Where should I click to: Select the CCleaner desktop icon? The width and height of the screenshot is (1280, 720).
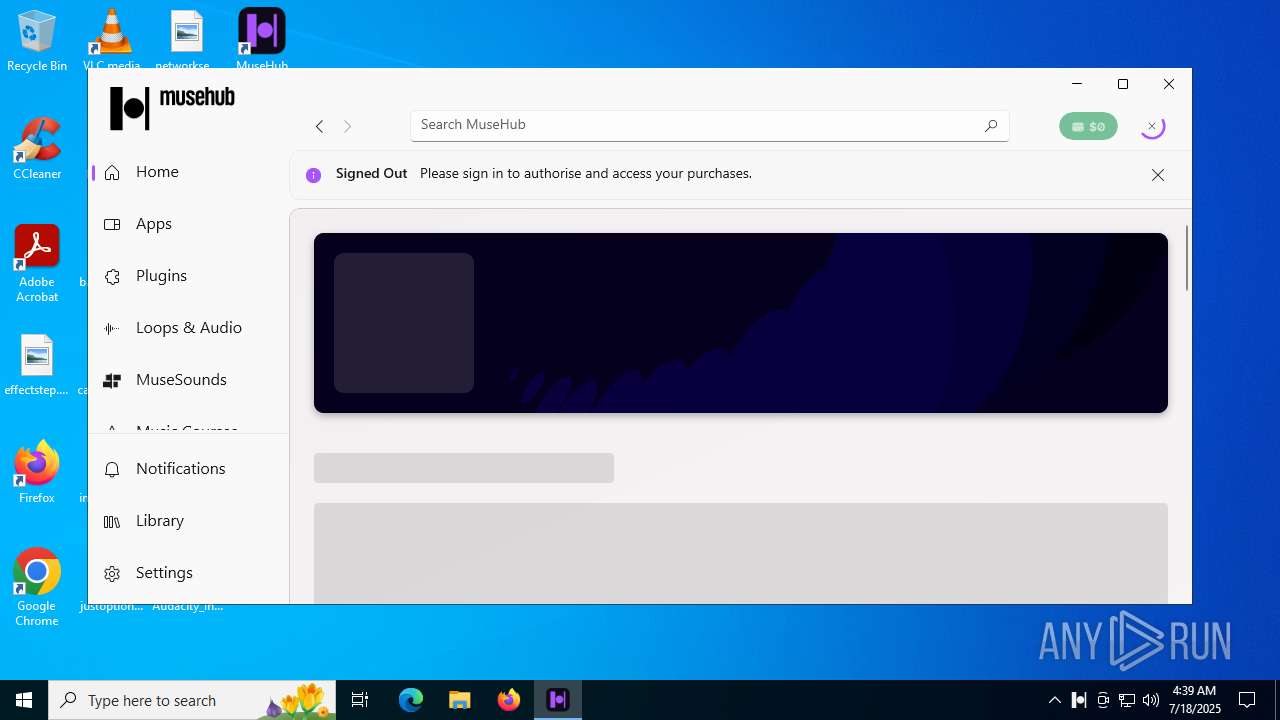(x=37, y=149)
